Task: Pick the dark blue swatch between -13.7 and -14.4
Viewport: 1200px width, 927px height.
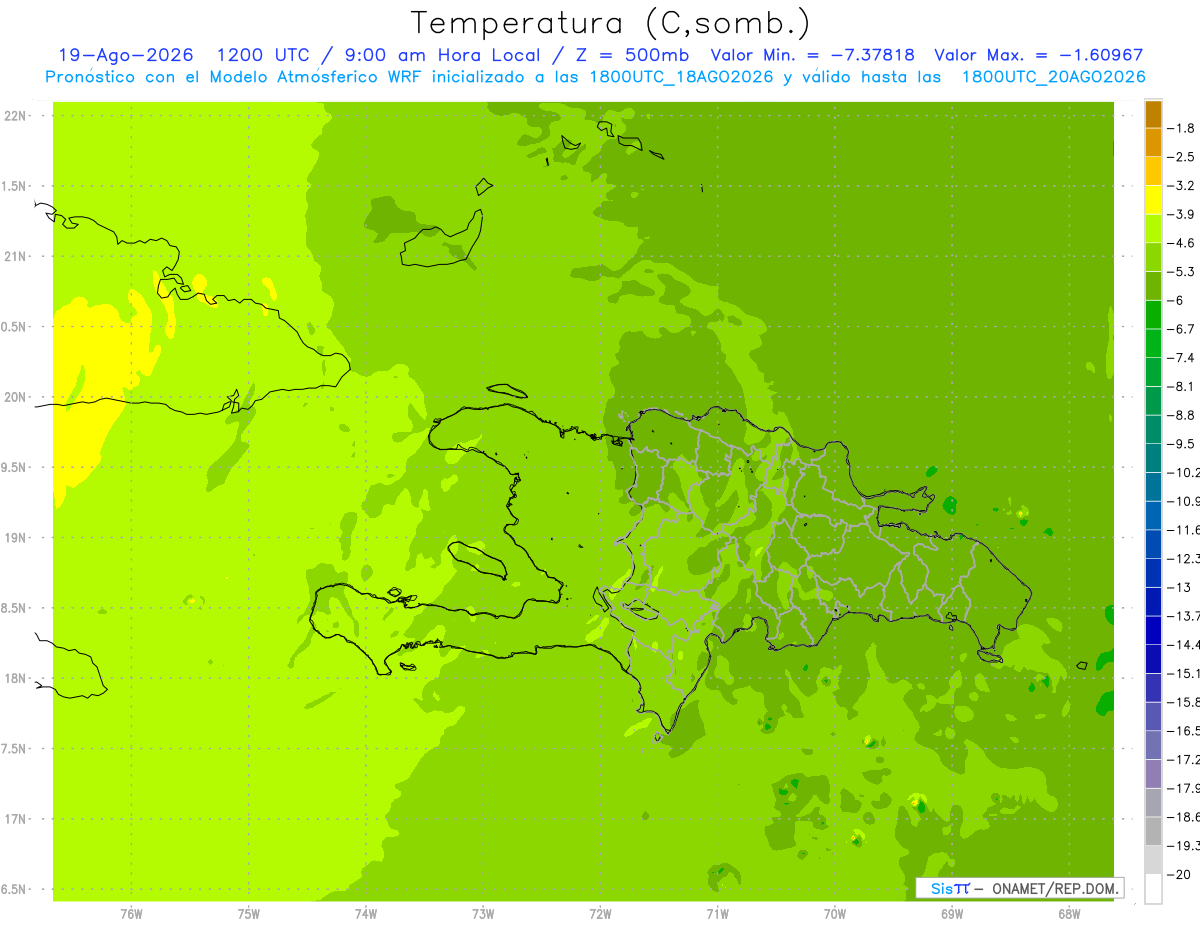Action: (1153, 630)
